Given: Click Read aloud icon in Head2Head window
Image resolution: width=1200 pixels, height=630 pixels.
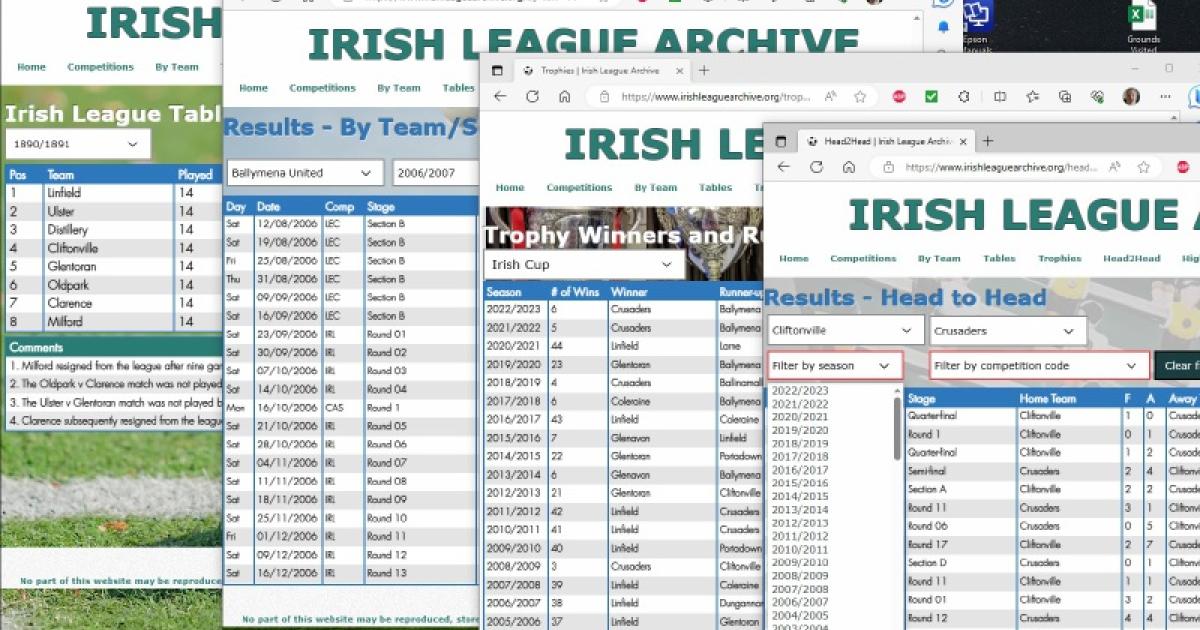Looking at the screenshot, I should 1115,168.
